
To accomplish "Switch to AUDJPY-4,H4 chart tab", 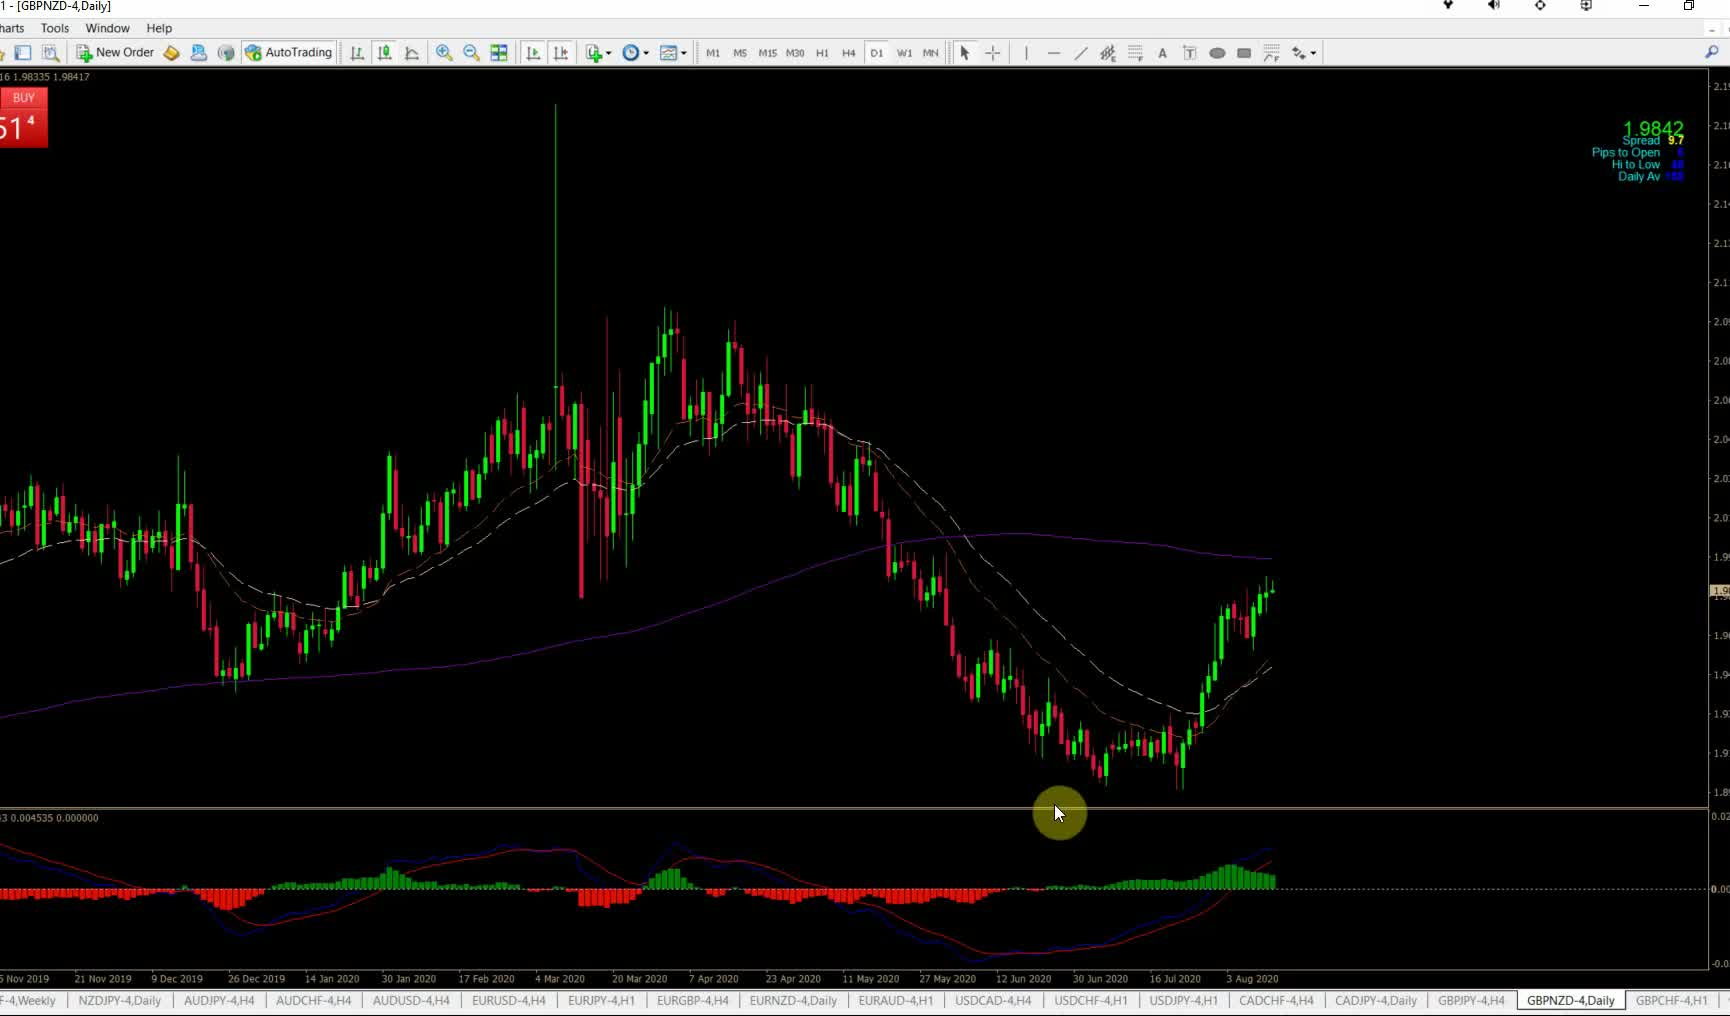I will point(219,1000).
